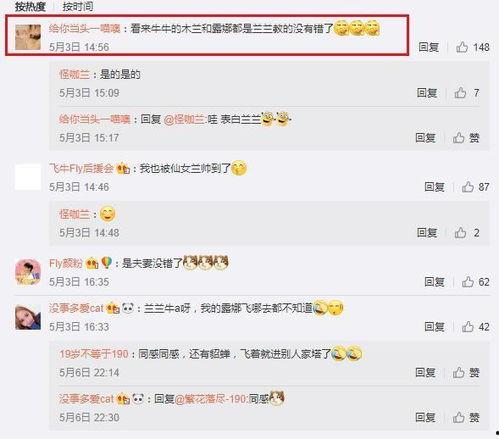Like the last reply posted 5月6日 22:30
Viewport: 499px width, 439px height.
[x=459, y=417]
